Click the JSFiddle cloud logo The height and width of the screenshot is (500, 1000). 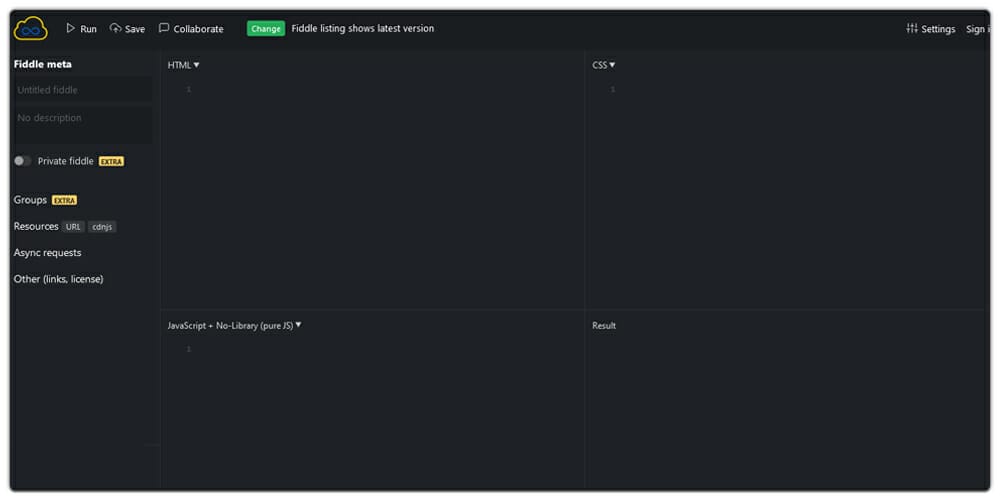tap(31, 29)
